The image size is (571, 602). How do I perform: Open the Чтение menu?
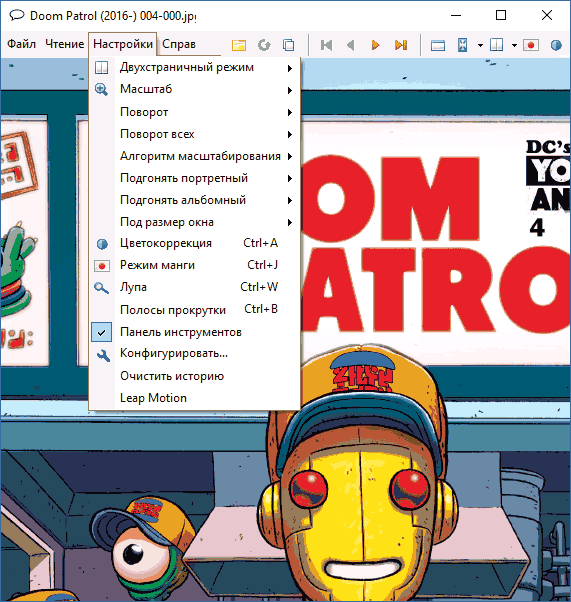[65, 44]
